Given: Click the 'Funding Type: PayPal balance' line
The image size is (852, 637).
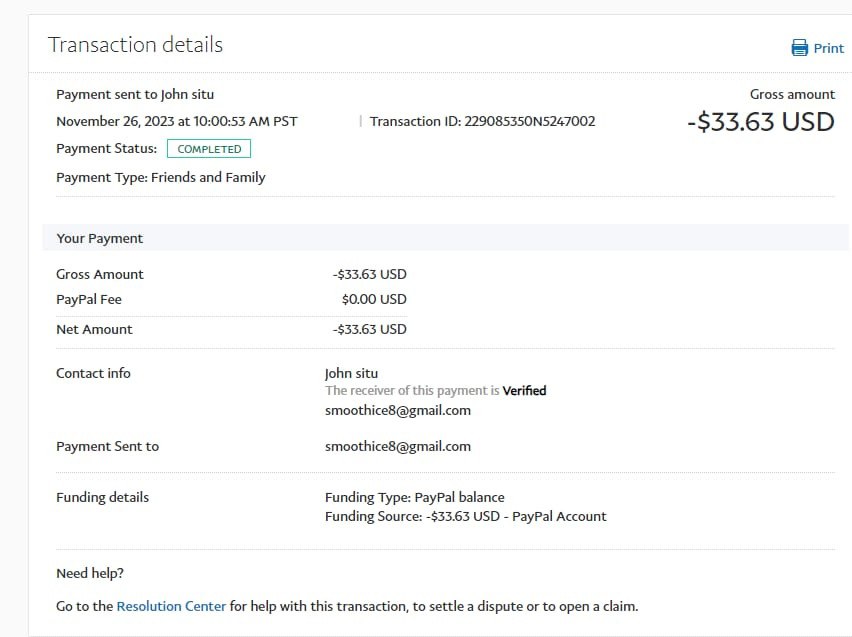Looking at the screenshot, I should pyautogui.click(x=414, y=497).
